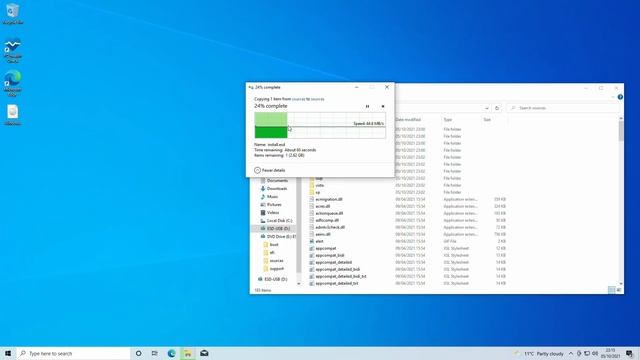Open the Recycle Bin desktop icon

click(x=13, y=14)
